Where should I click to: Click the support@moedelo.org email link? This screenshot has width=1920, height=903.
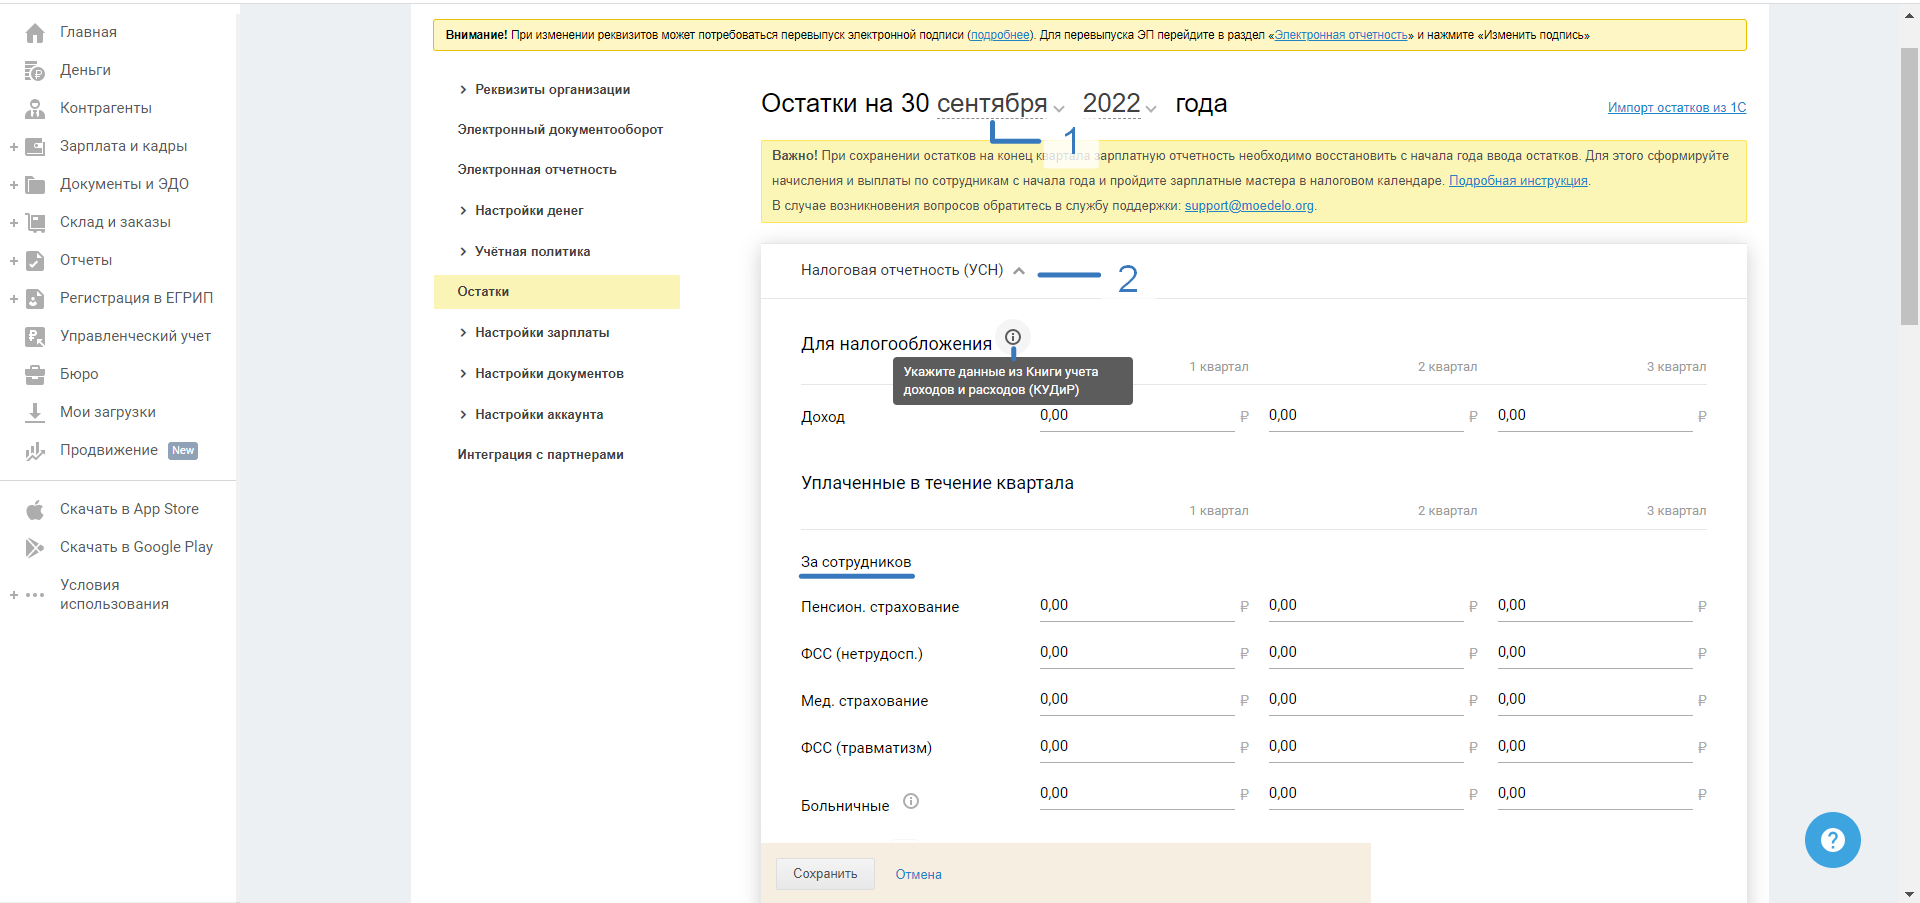tap(1249, 206)
